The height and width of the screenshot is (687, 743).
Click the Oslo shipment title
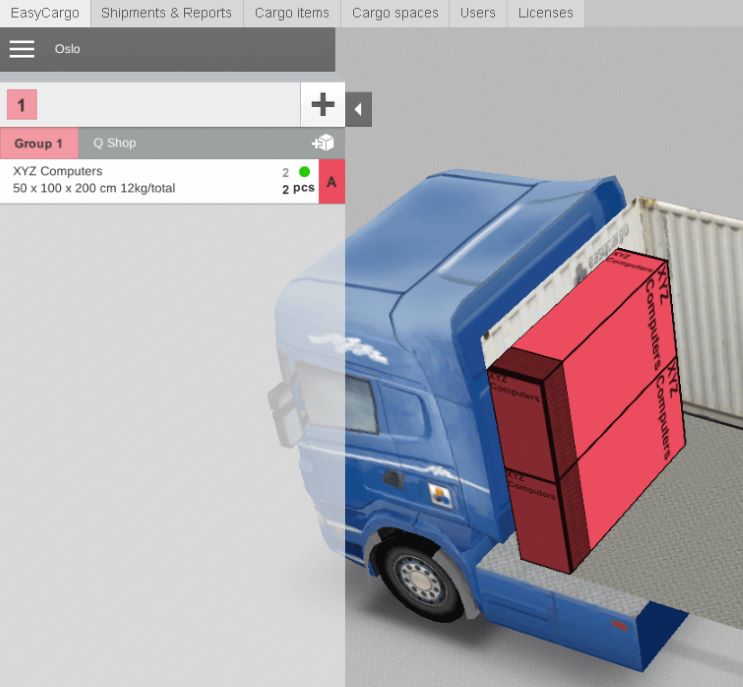point(68,49)
